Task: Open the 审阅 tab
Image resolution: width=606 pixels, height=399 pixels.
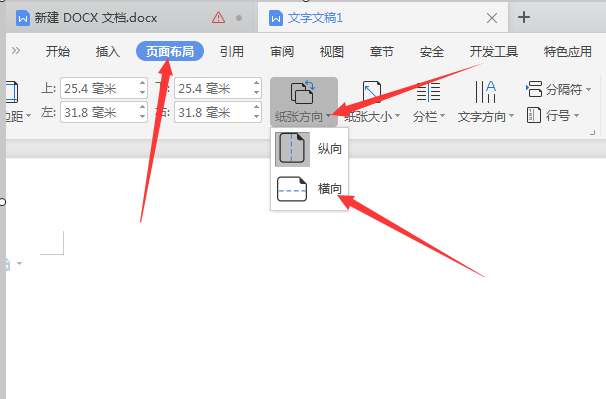Action: pyautogui.click(x=282, y=51)
